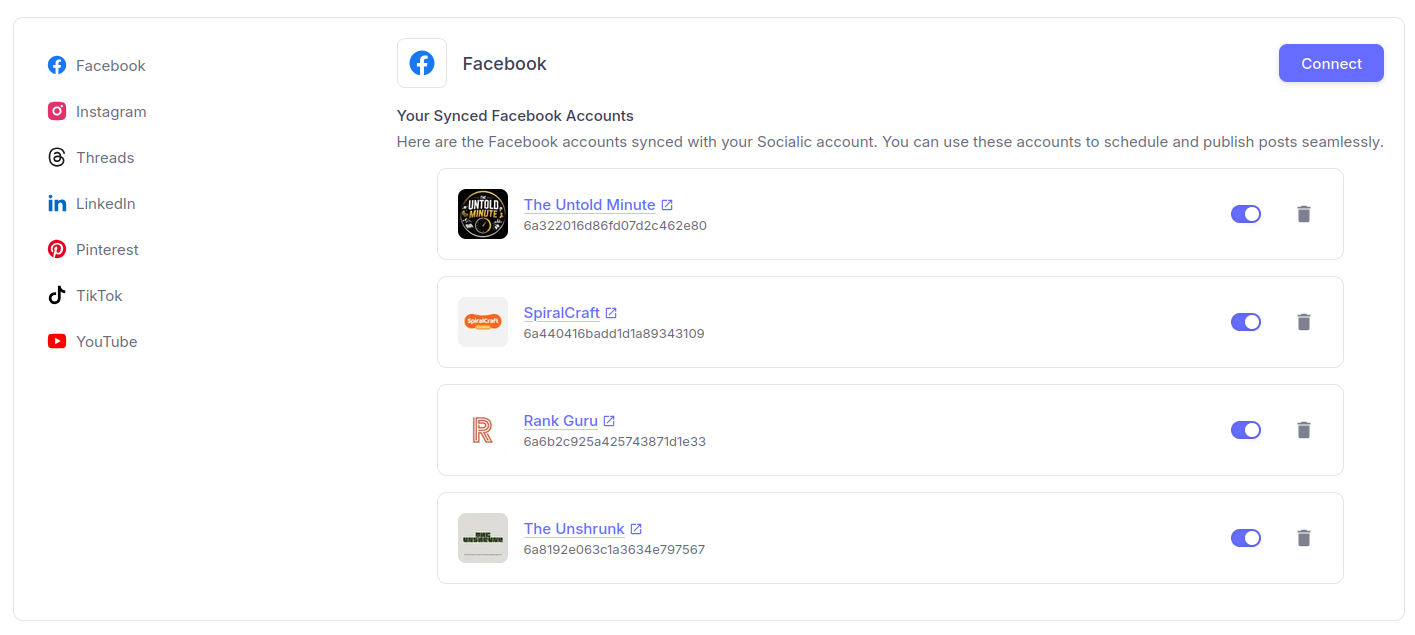Visit the Rank Guru page link
The image size is (1415, 635).
tap(560, 421)
